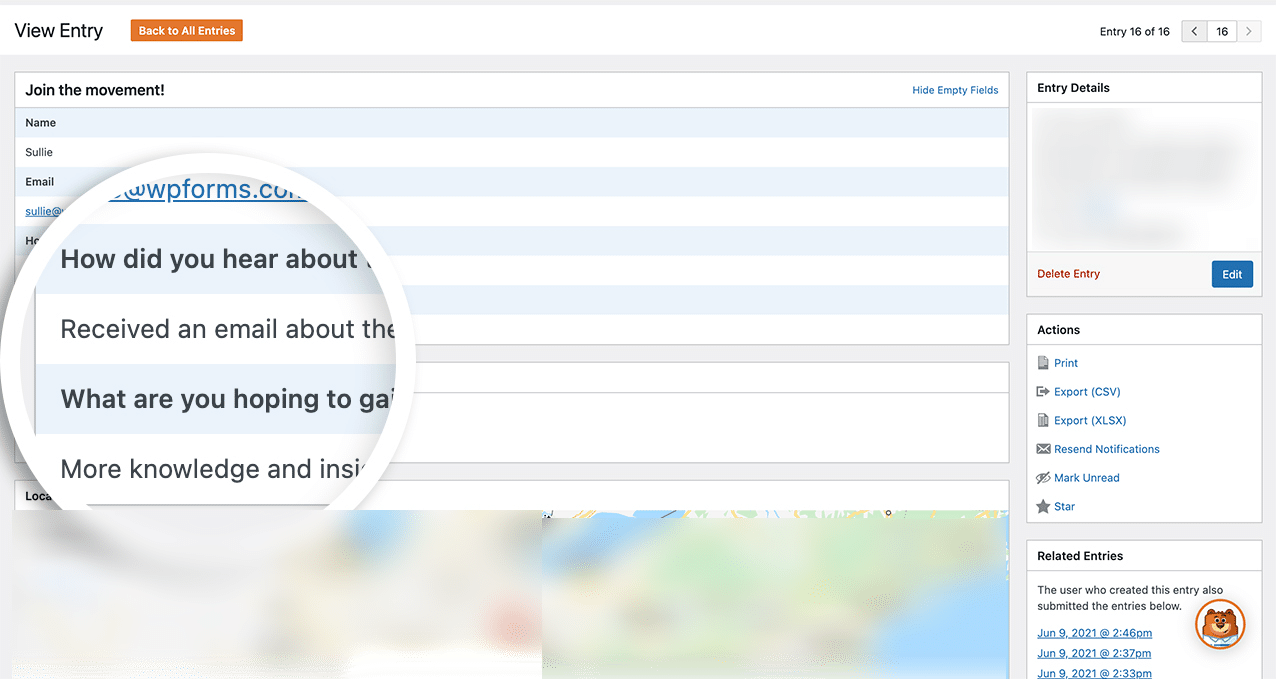Screen dimensions: 1276x679
Task: Click the Star icon in Actions
Action: point(1043,507)
